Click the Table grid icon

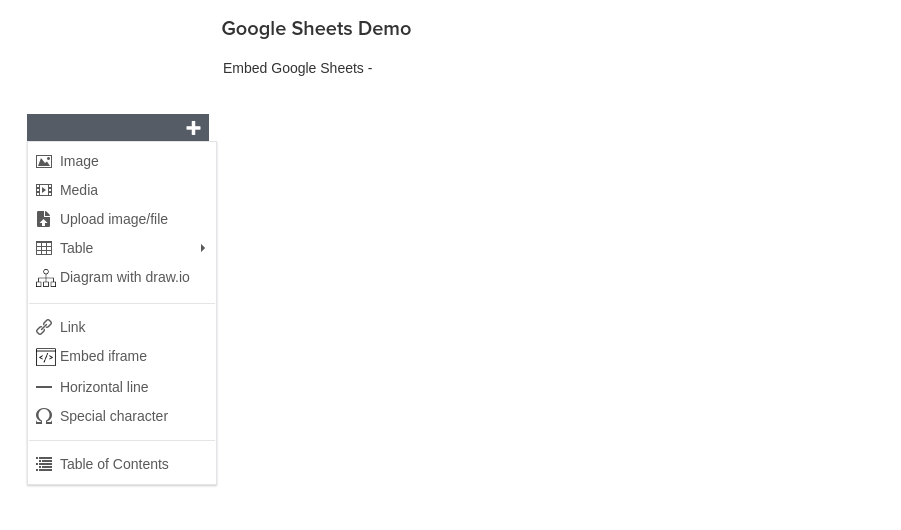44,248
